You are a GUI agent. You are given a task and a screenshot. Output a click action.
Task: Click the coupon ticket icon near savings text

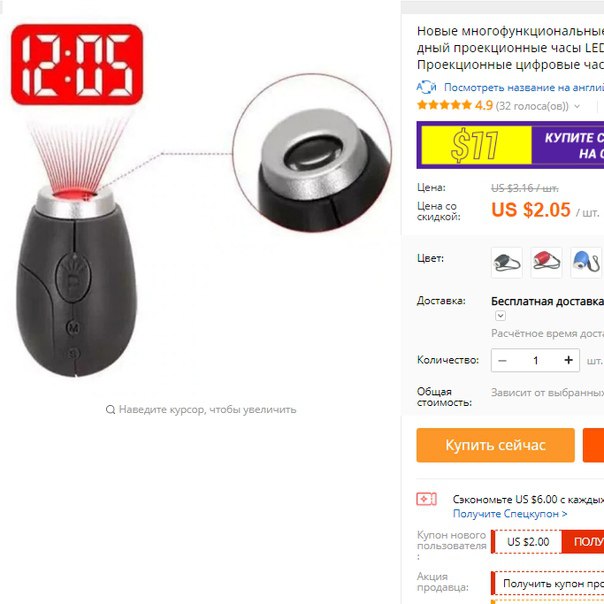(426, 499)
